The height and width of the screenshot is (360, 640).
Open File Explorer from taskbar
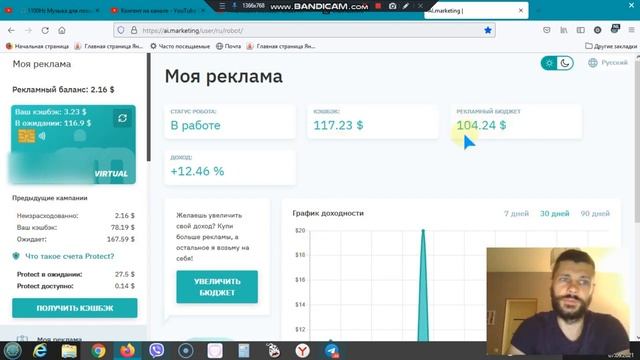69,351
